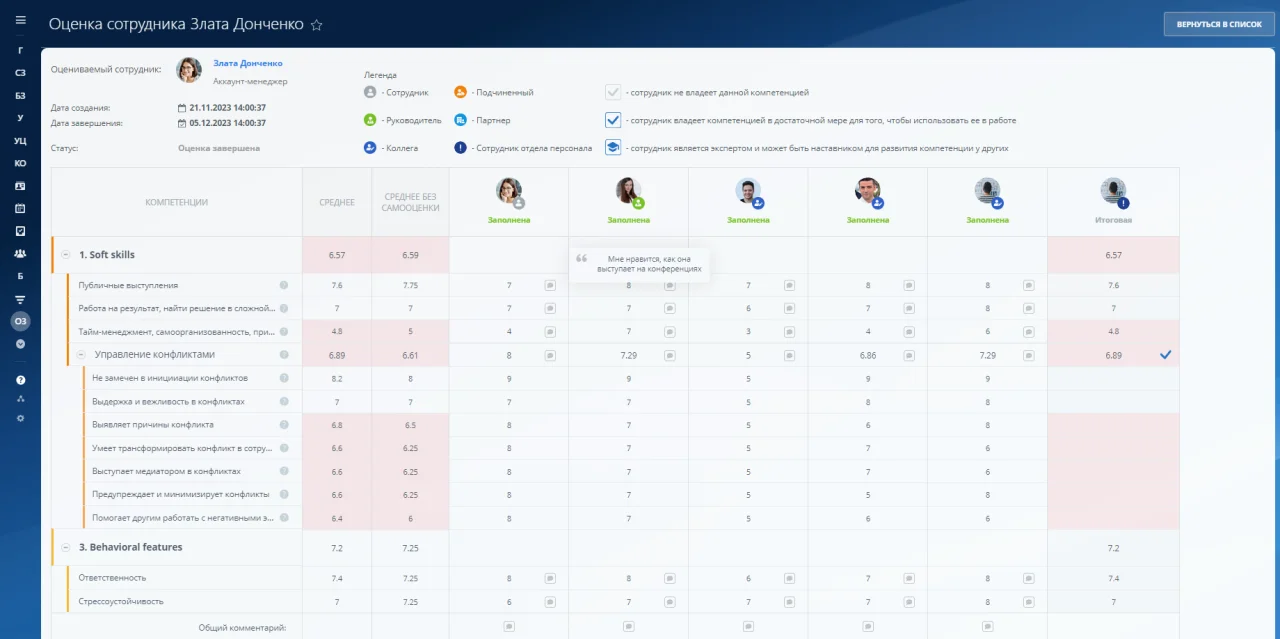The height and width of the screenshot is (639, 1280).
Task: Click the ВЕРНУТЬСЯ В СПИСОК button
Action: [x=1219, y=24]
